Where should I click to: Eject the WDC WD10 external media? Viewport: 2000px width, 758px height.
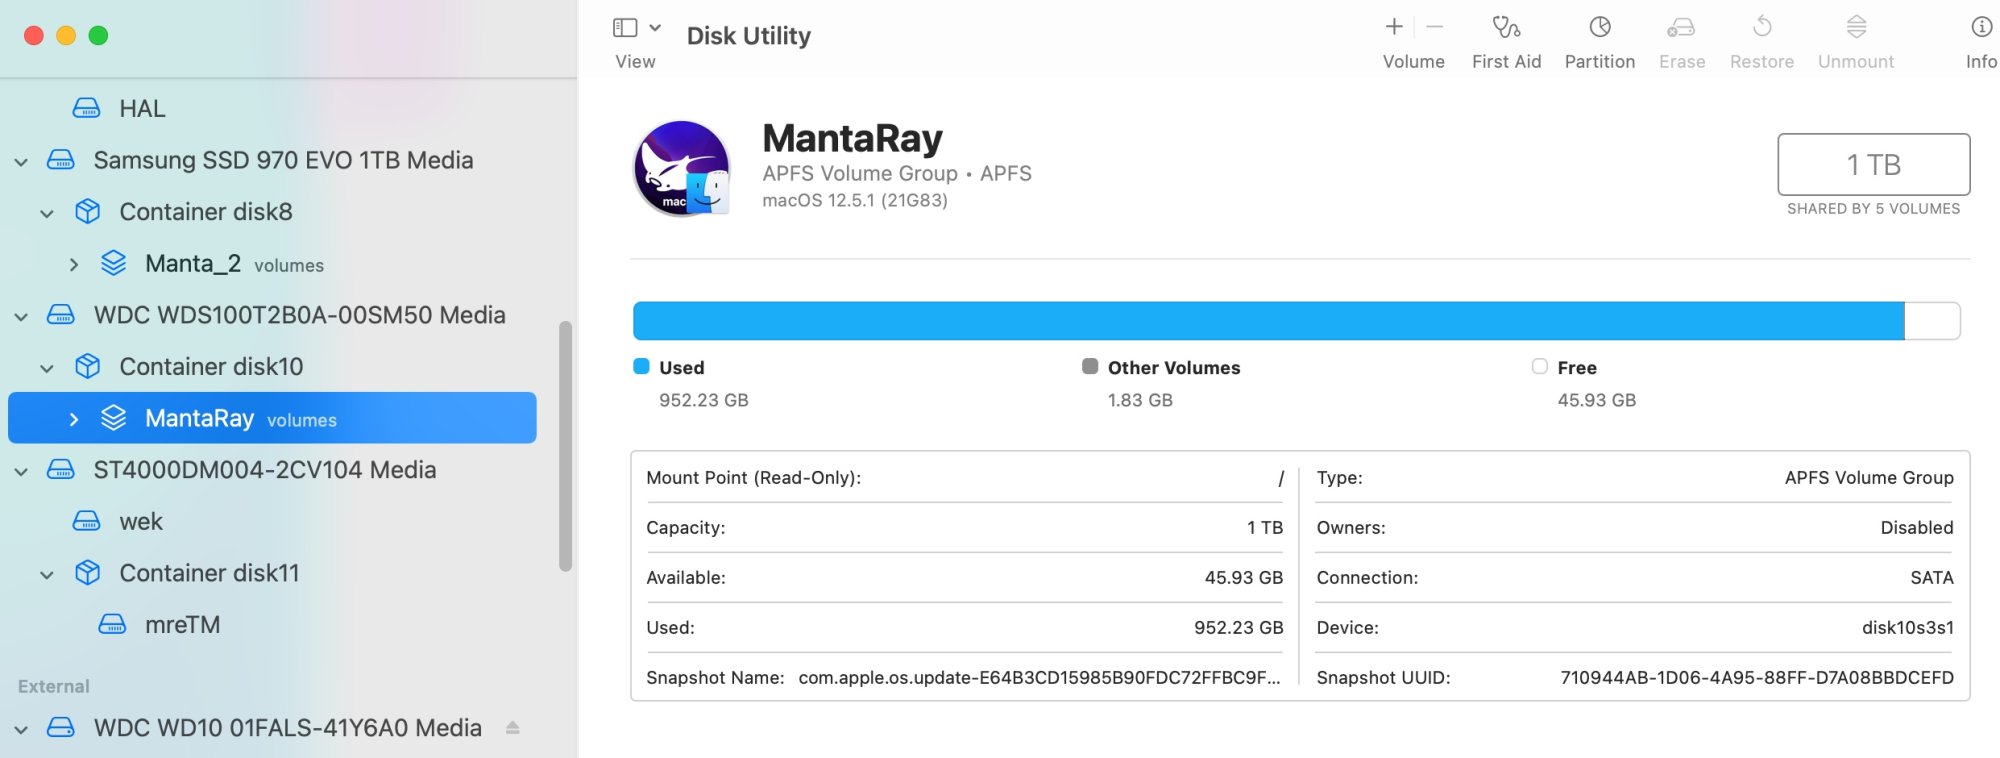513,728
